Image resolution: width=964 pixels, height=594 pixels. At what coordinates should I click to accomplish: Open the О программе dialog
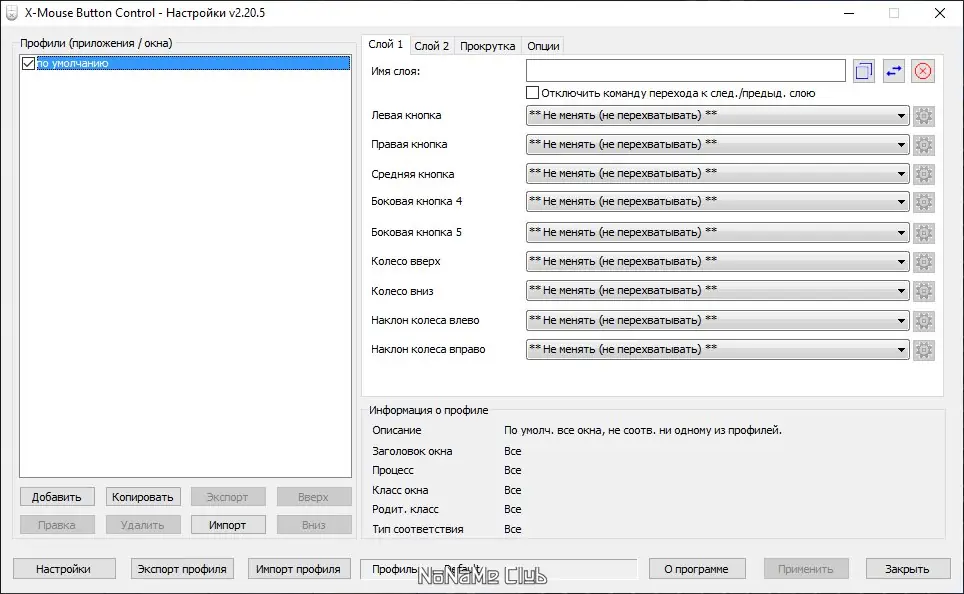click(697, 569)
